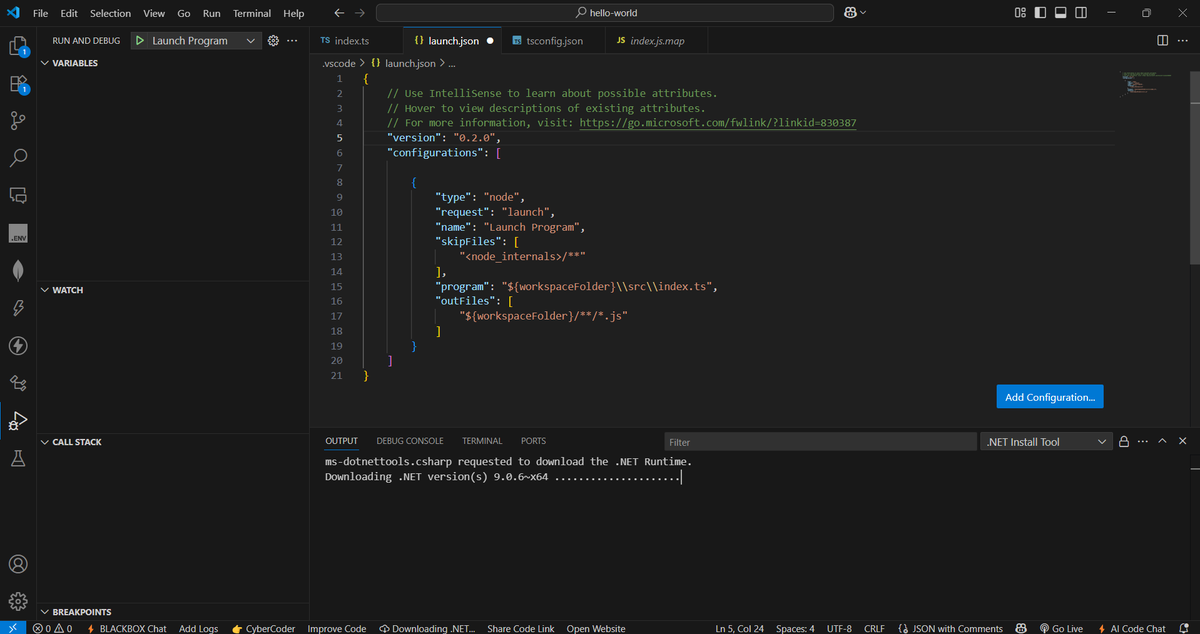Open the Remote Explorer monitor icon
This screenshot has width=1200, height=634.
(x=17, y=195)
